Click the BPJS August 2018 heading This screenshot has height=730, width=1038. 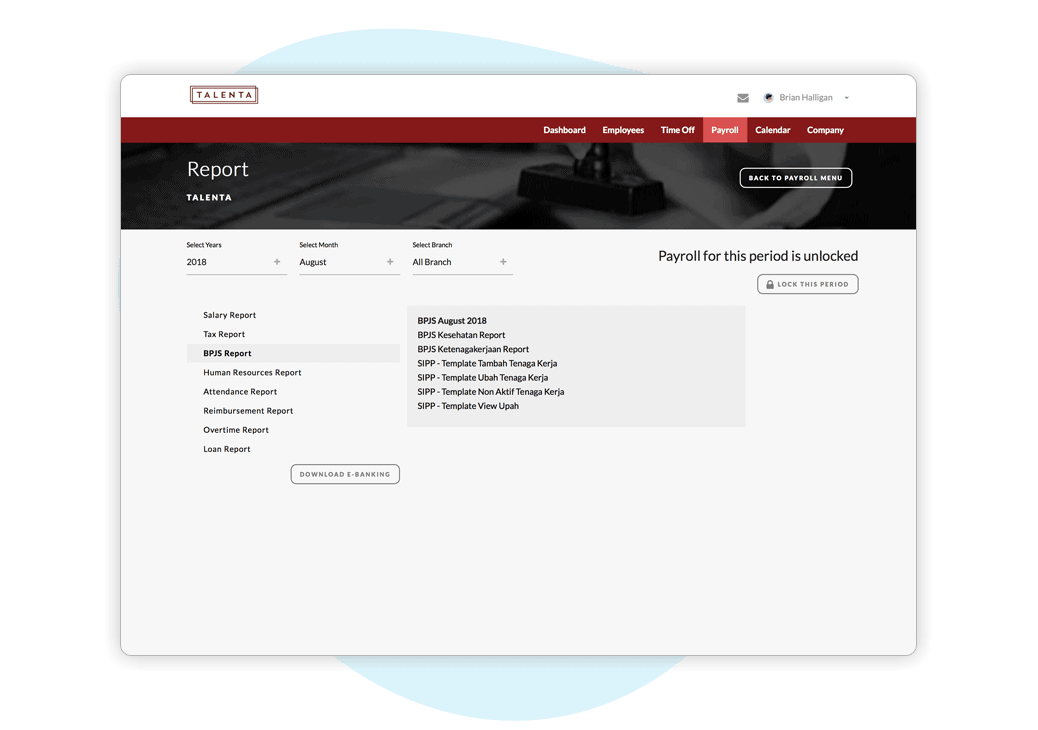click(x=451, y=321)
